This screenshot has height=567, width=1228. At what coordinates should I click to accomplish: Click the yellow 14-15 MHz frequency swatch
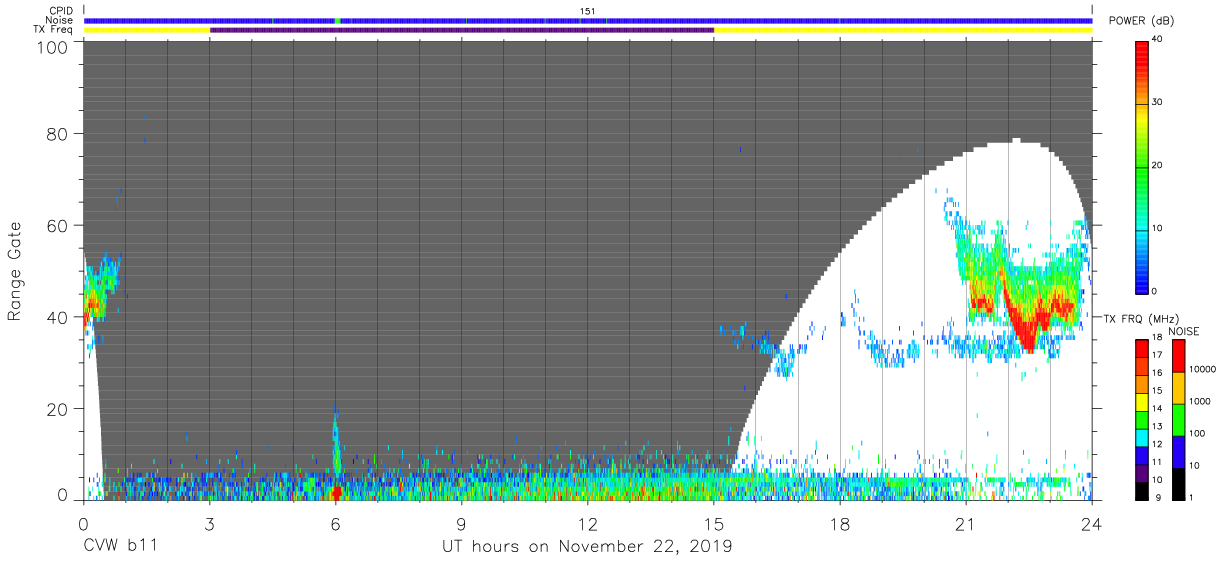(1142, 401)
